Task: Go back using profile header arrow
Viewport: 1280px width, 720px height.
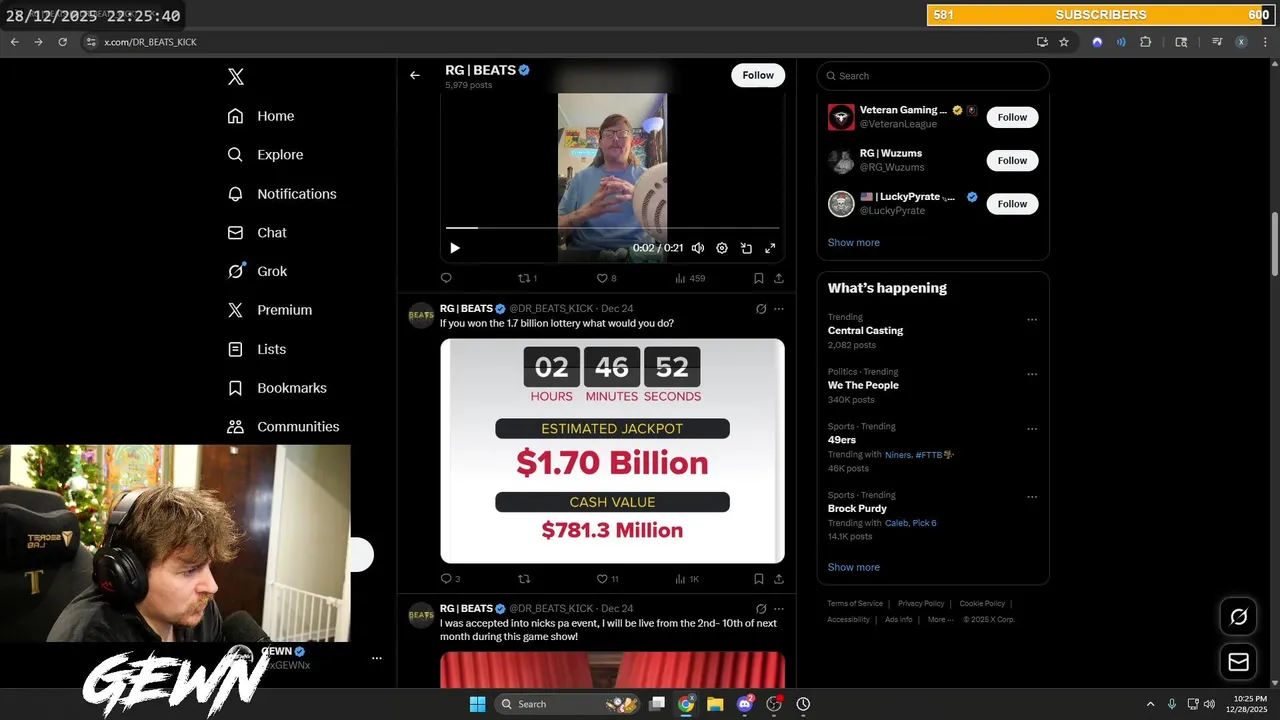Action: pyautogui.click(x=414, y=75)
